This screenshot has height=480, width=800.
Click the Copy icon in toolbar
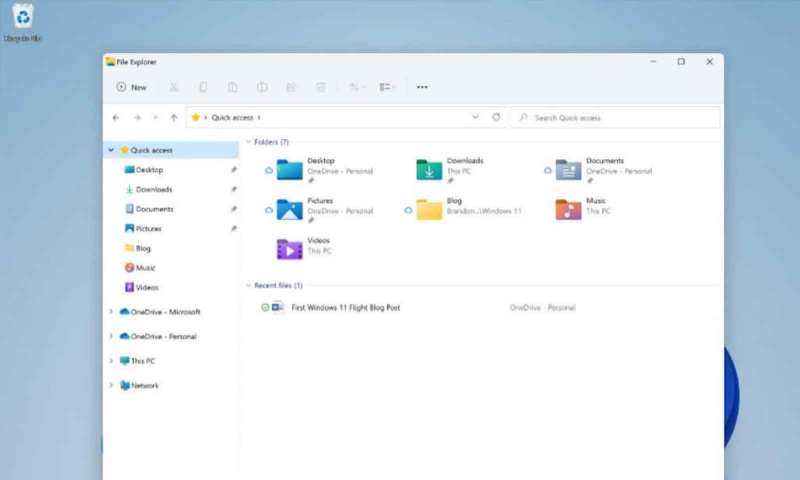point(203,87)
